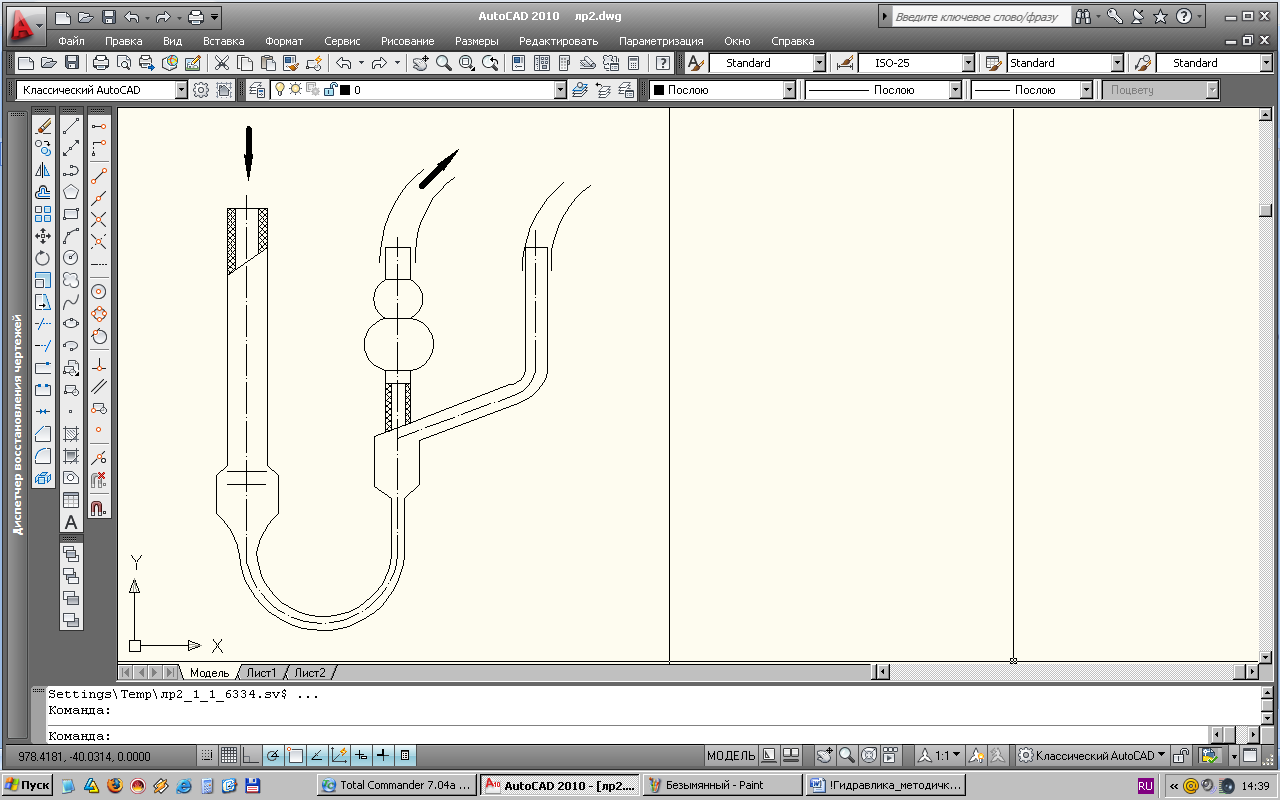Select the Rectangle tool
This screenshot has height=800, width=1280.
(71, 214)
